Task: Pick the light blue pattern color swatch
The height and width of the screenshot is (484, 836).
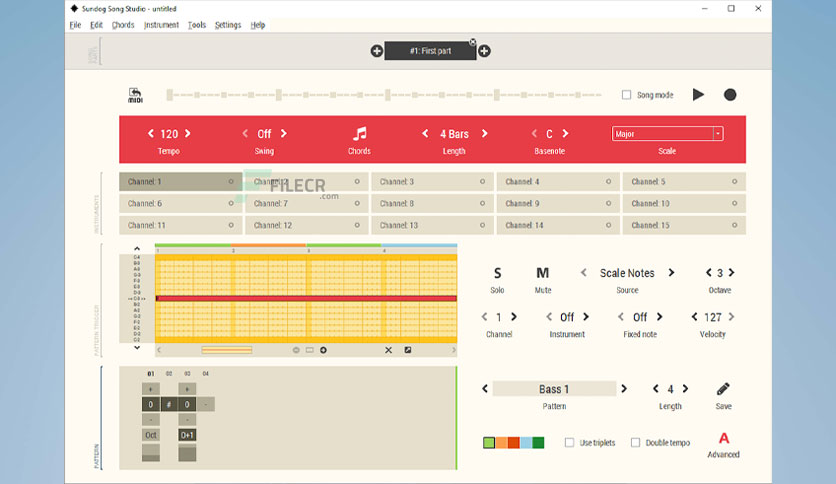Action: point(526,442)
